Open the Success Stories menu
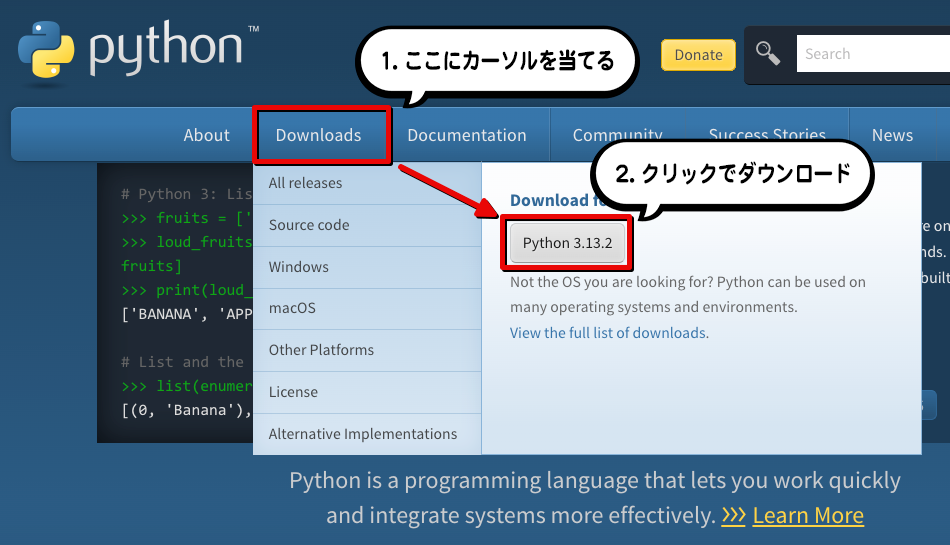 pyautogui.click(x=767, y=134)
